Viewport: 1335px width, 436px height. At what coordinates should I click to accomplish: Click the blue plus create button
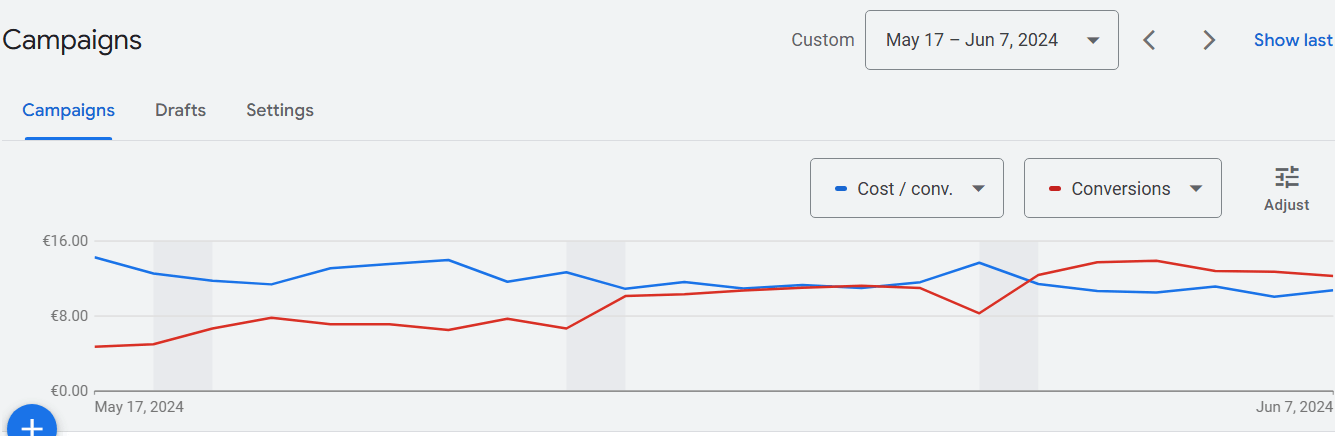[32, 426]
